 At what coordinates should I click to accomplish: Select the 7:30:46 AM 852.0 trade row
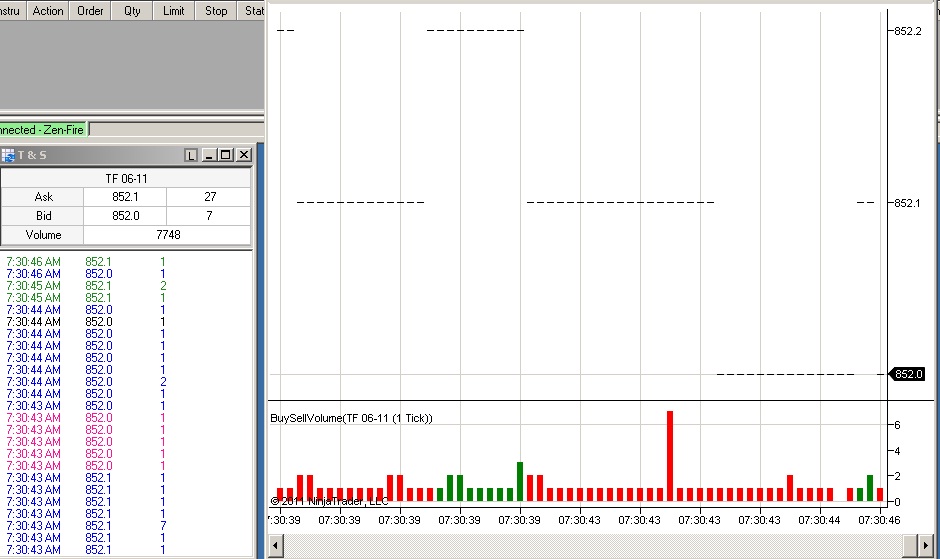[126, 274]
